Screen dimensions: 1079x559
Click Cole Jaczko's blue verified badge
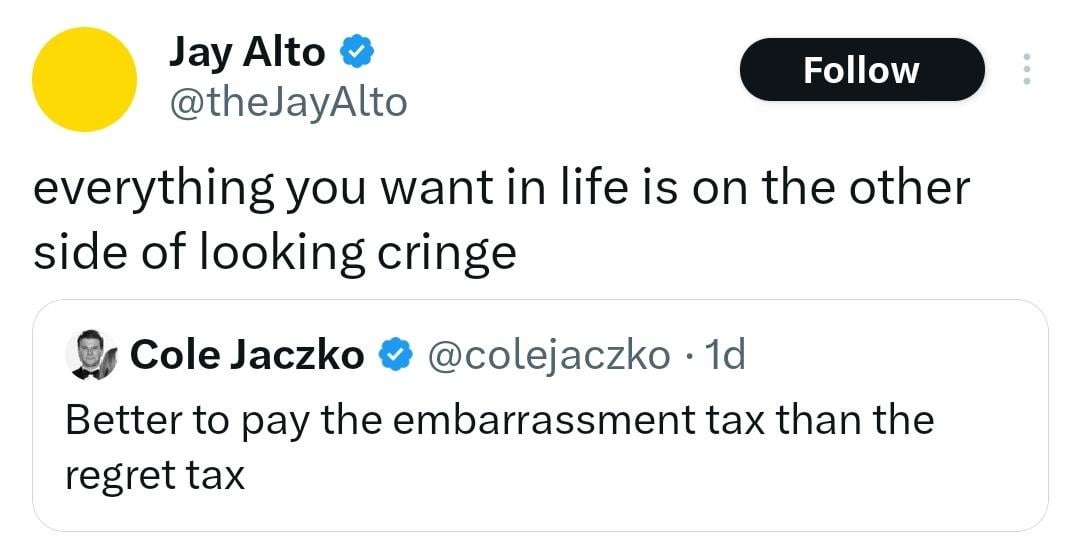pyautogui.click(x=396, y=353)
